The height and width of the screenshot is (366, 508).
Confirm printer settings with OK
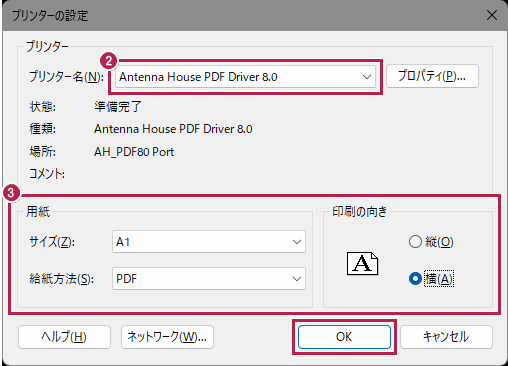click(344, 337)
